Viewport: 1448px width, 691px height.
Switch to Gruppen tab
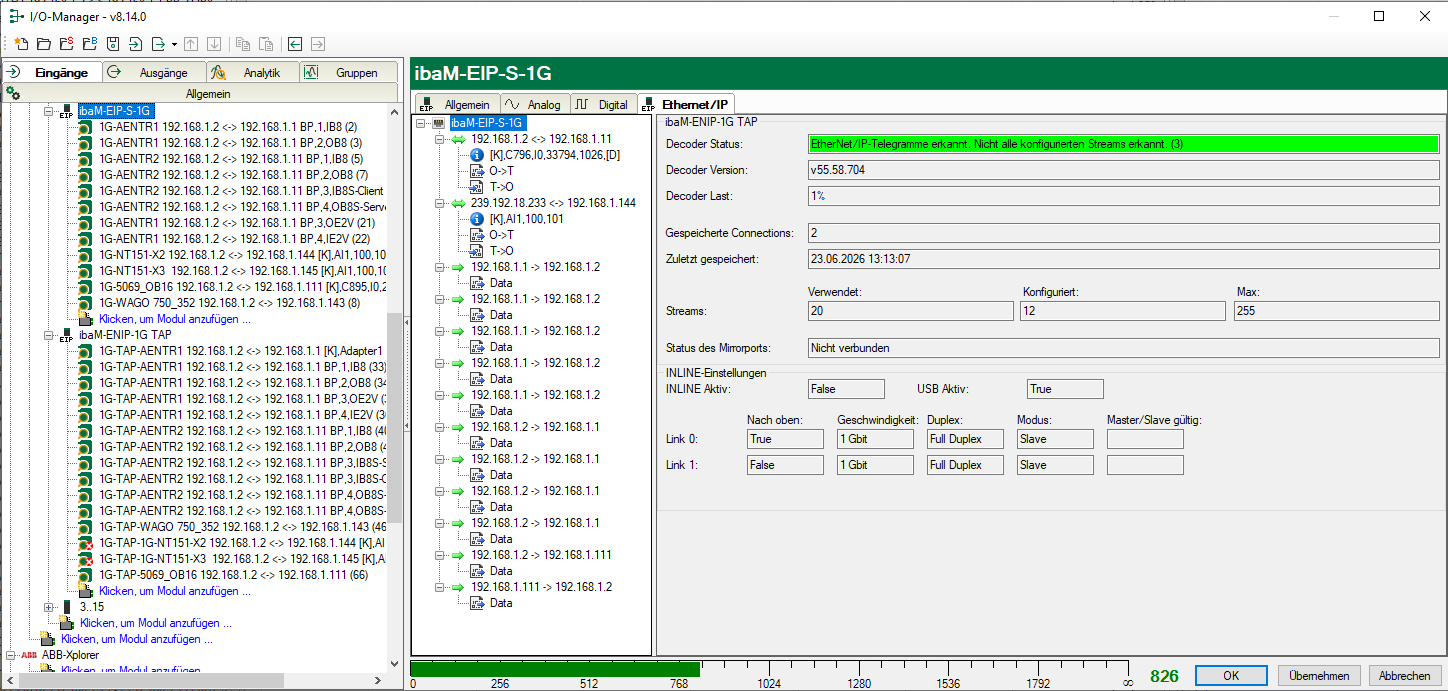point(348,72)
